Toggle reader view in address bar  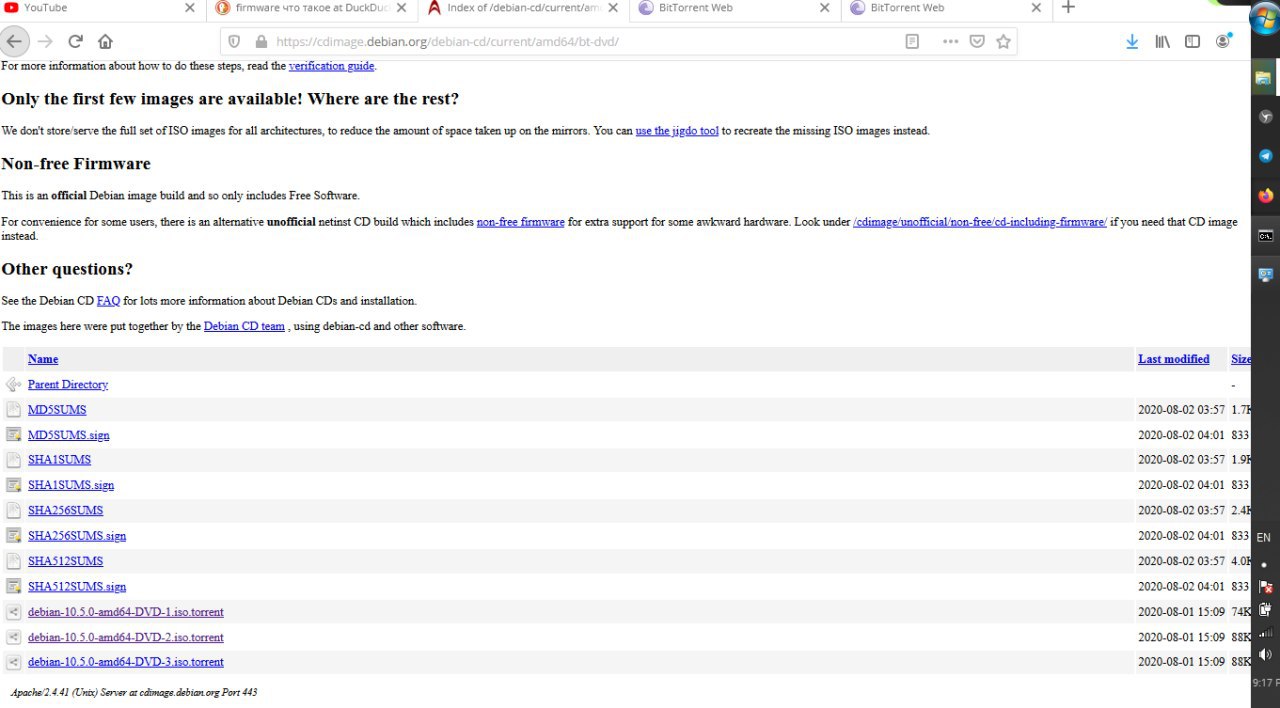[x=912, y=42]
